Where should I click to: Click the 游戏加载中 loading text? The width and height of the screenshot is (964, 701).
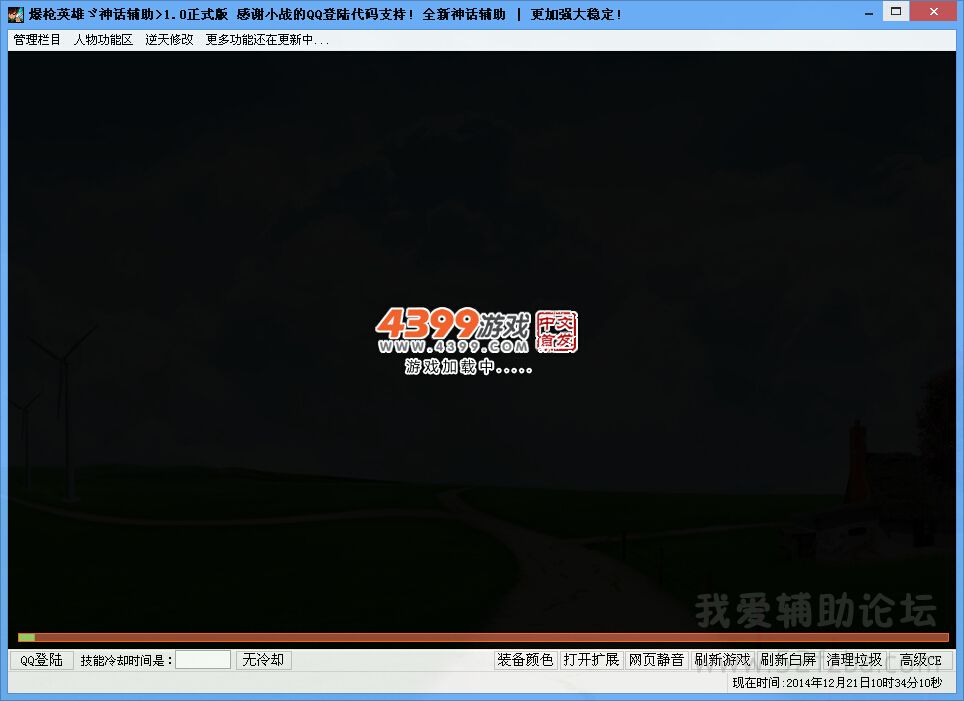click(x=468, y=366)
